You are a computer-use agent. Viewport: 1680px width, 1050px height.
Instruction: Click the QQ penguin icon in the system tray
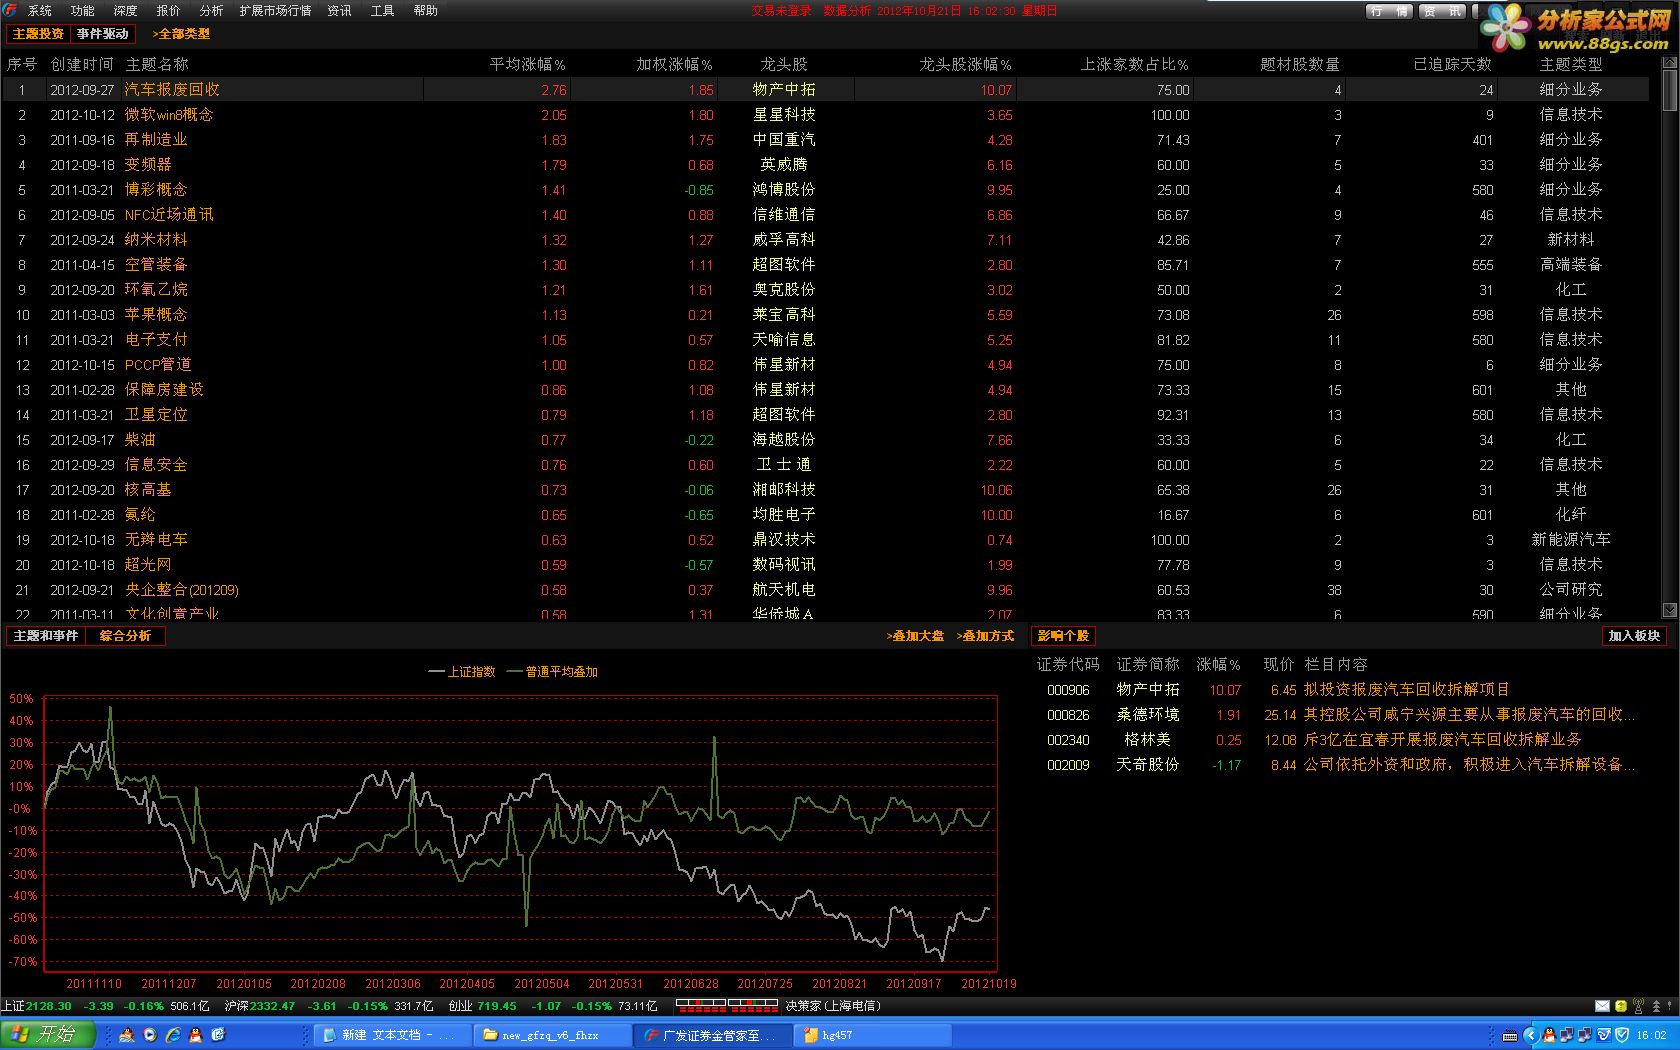(x=1549, y=1035)
